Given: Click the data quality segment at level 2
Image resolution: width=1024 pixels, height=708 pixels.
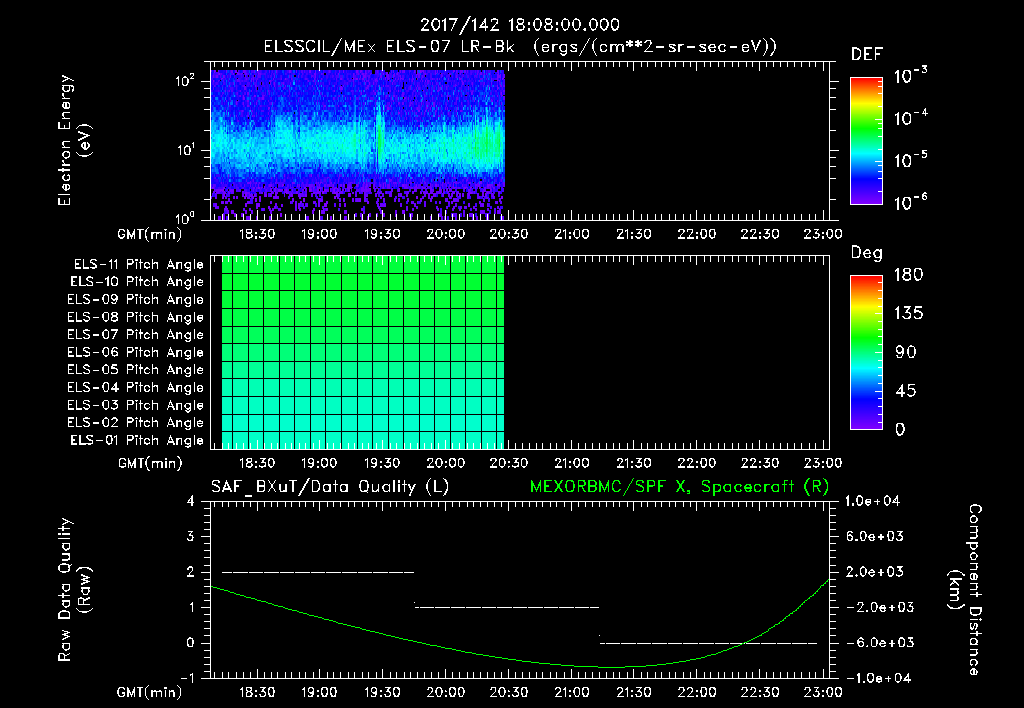Looking at the screenshot, I should 318,572.
